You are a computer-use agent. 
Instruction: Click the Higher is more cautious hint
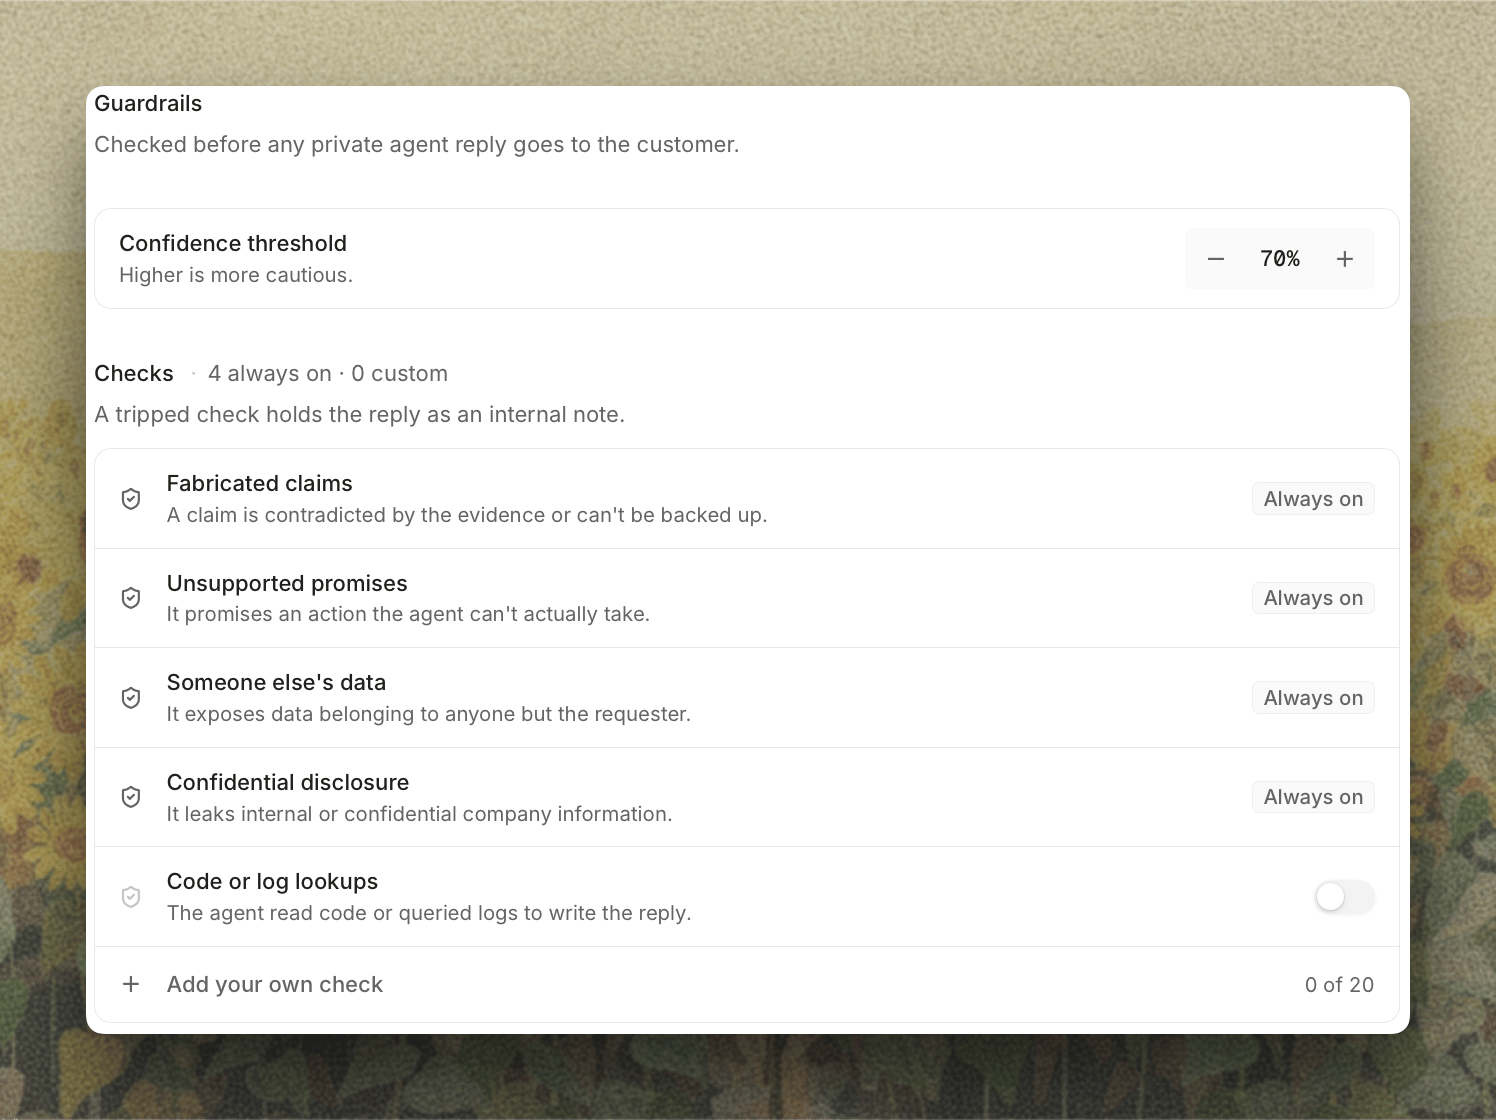point(236,275)
